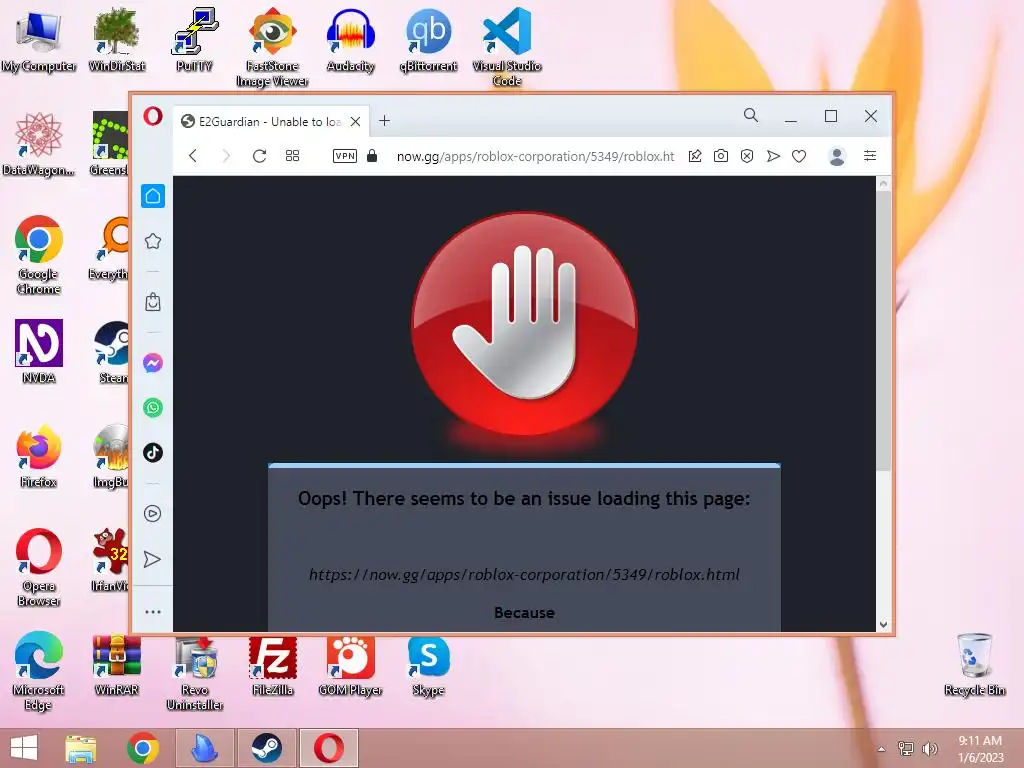Select WinDirStat desktop shortcut

(116, 40)
